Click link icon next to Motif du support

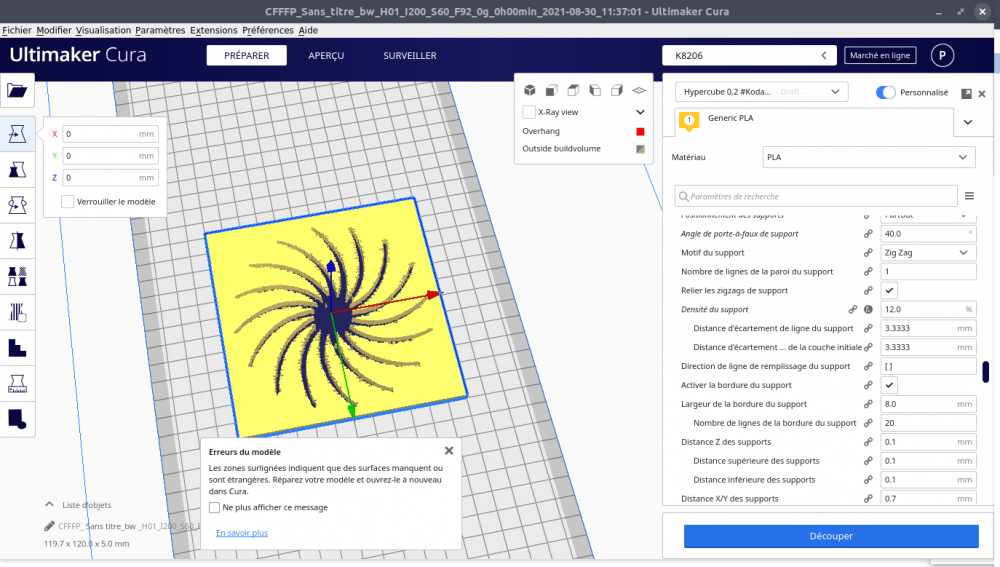click(x=868, y=253)
